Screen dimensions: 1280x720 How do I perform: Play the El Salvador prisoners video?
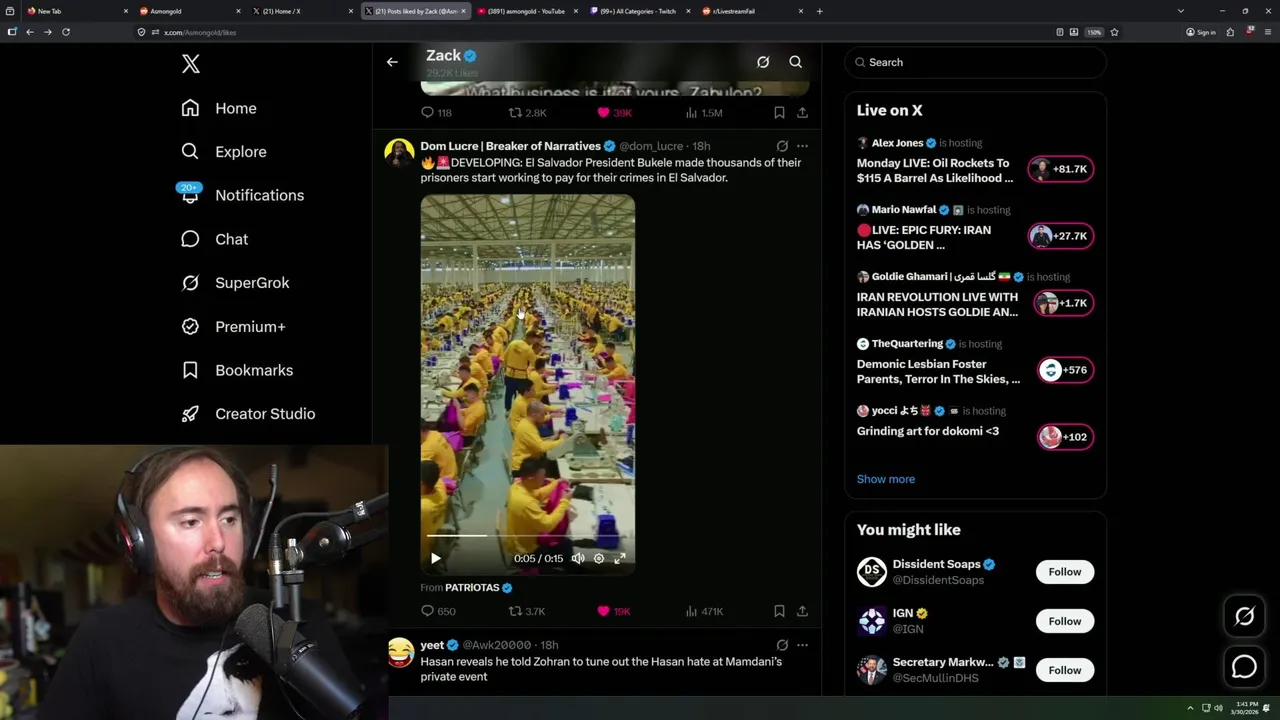click(435, 559)
